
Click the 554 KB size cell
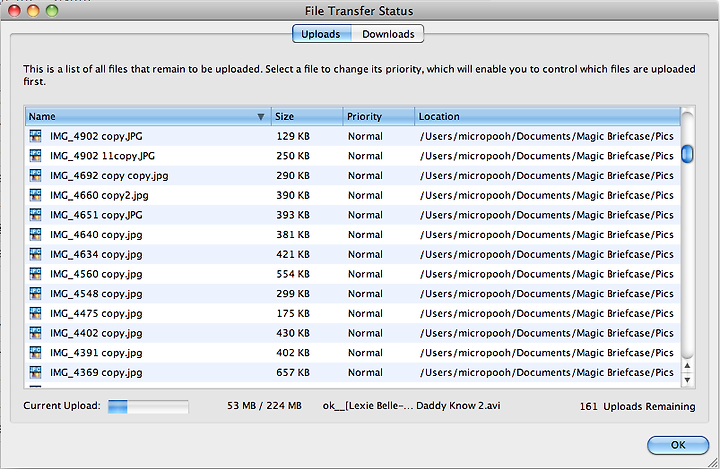click(293, 275)
